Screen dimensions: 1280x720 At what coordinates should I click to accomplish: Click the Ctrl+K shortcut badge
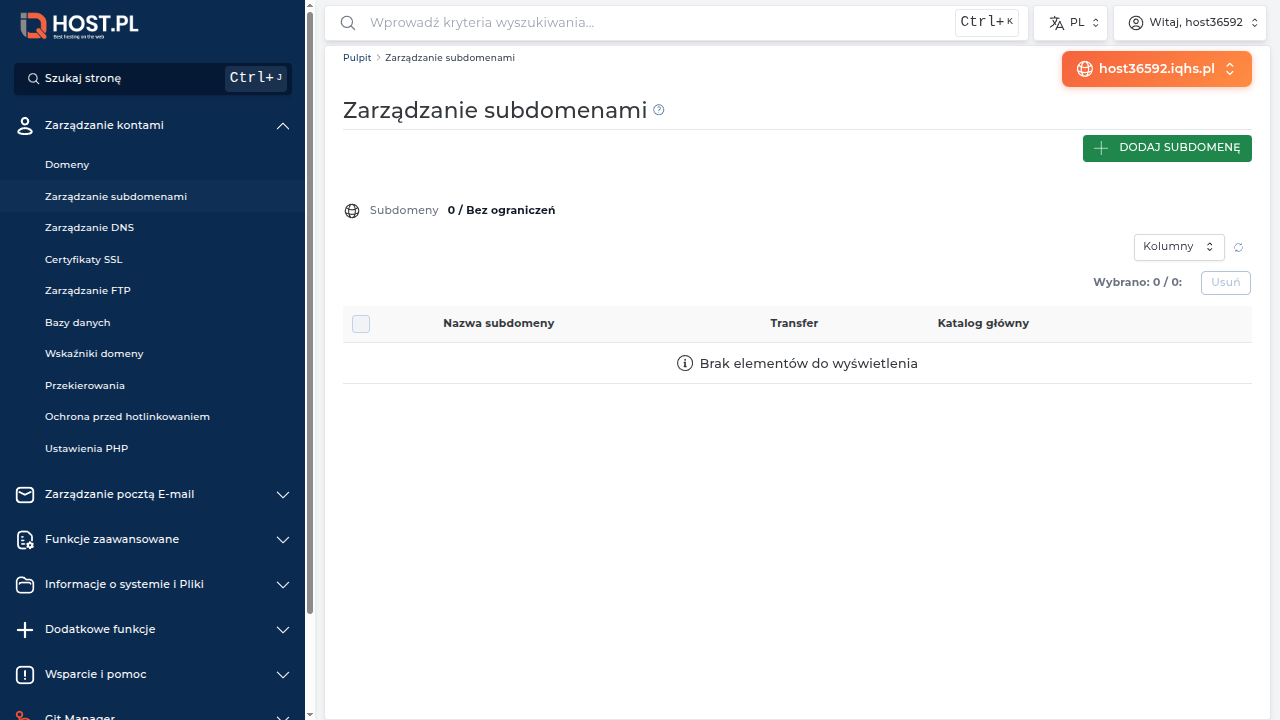pyautogui.click(x=987, y=22)
